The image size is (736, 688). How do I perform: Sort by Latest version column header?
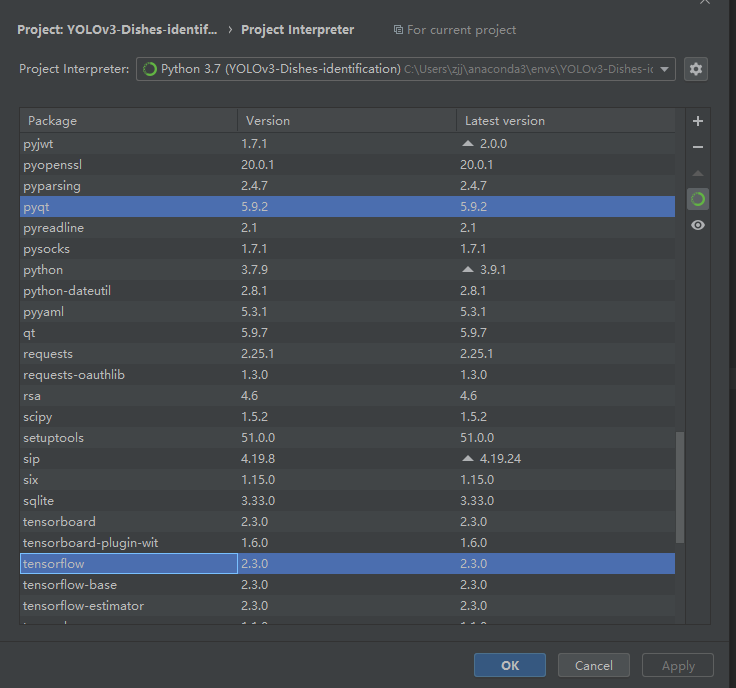(566, 121)
